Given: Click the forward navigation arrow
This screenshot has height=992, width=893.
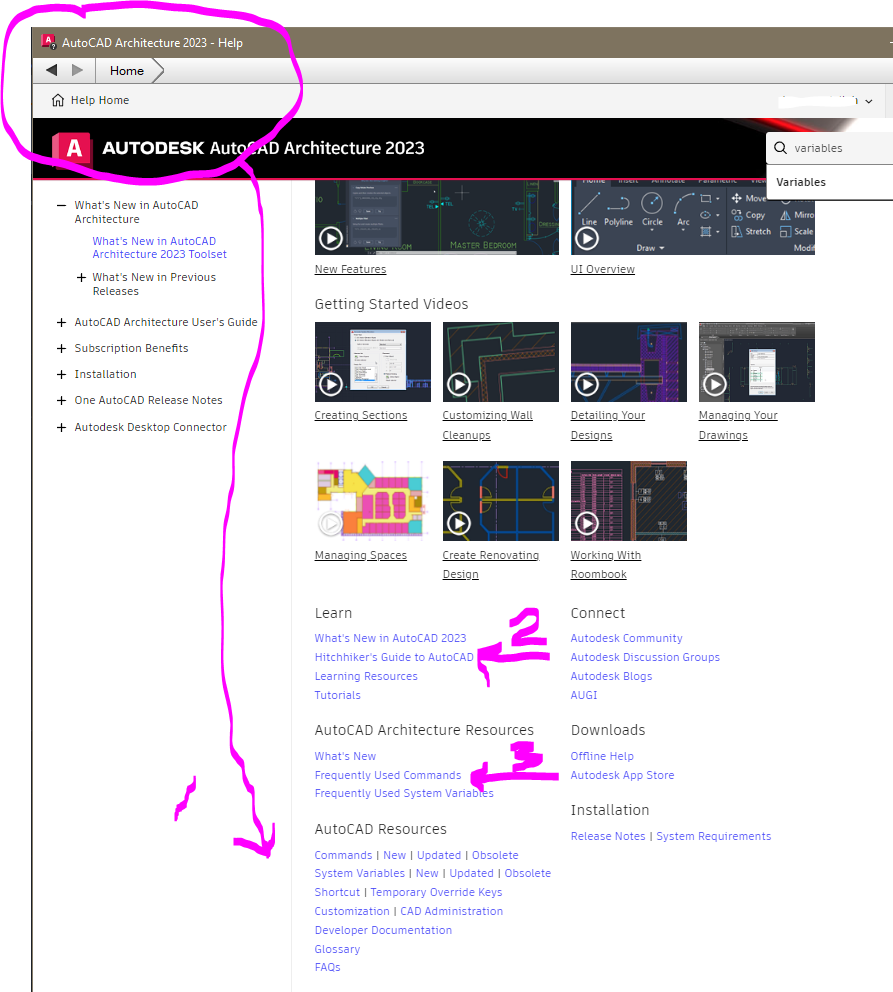Looking at the screenshot, I should tap(78, 70).
